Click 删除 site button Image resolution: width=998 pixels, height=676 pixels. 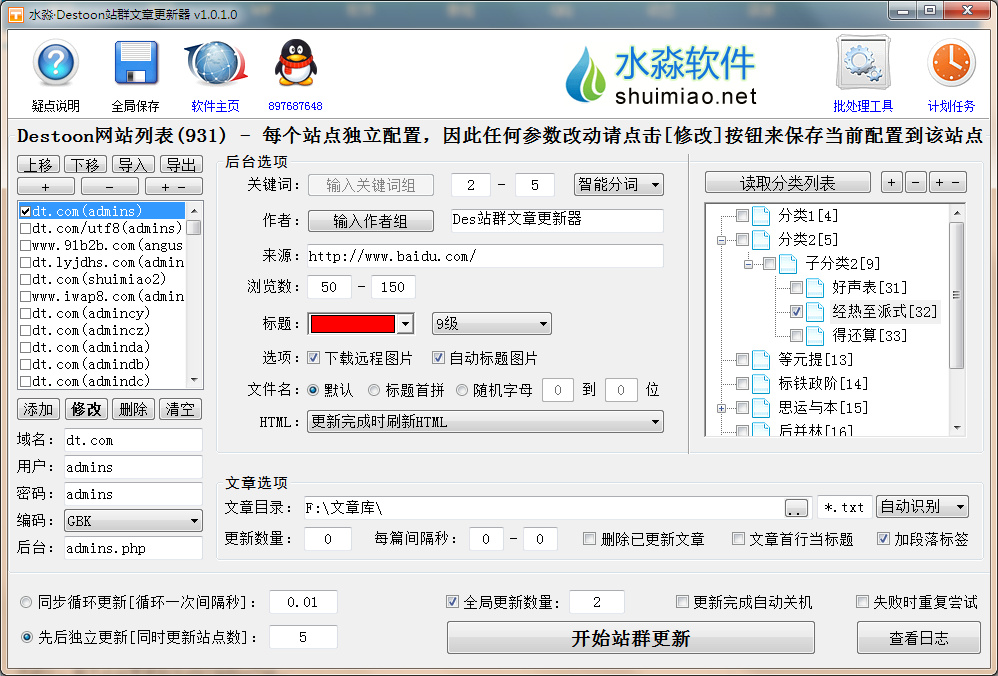pyautogui.click(x=133, y=409)
